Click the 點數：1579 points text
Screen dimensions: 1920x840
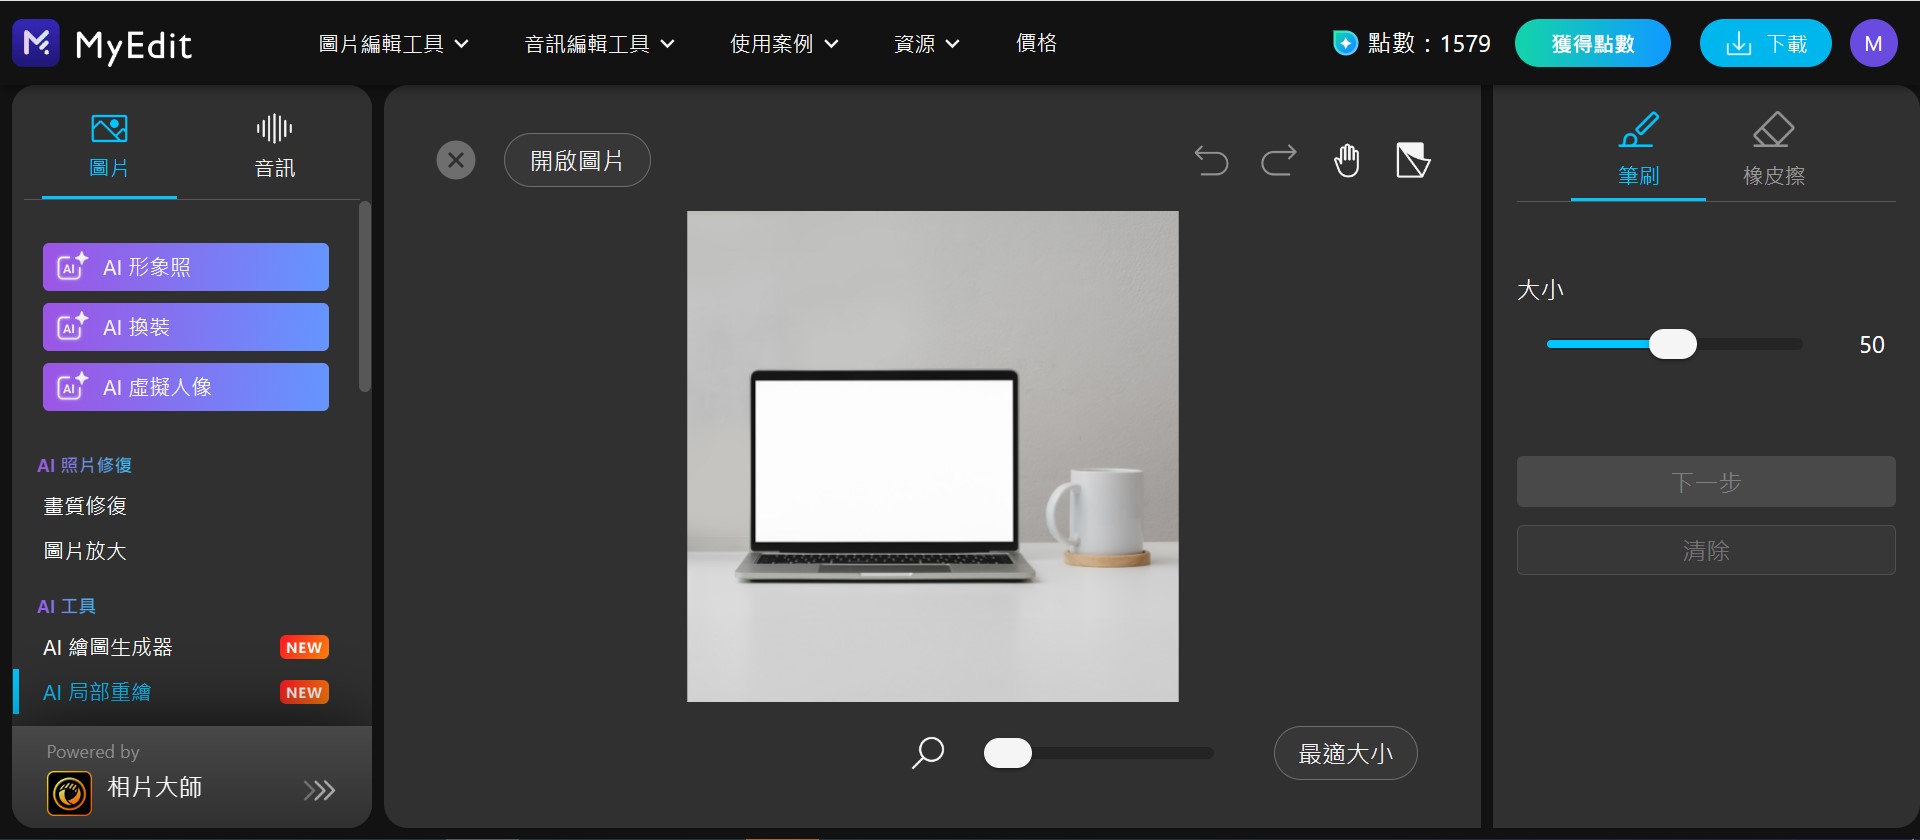pyautogui.click(x=1429, y=43)
